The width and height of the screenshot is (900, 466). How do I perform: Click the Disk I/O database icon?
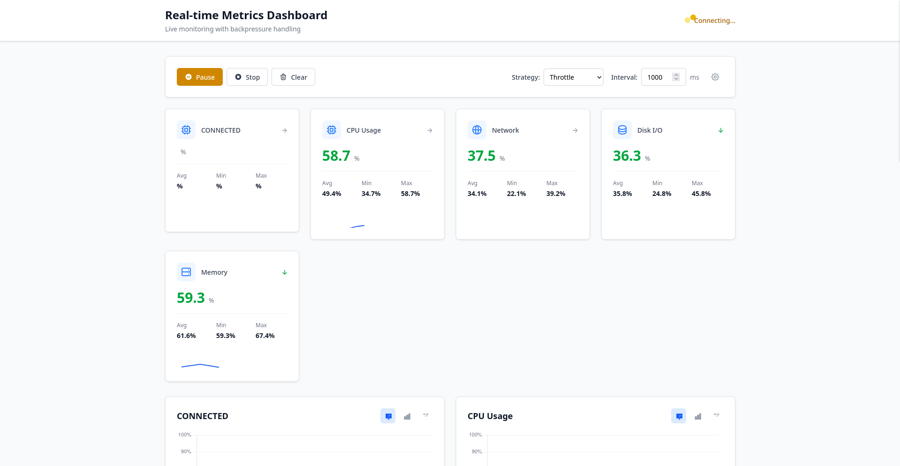622,130
